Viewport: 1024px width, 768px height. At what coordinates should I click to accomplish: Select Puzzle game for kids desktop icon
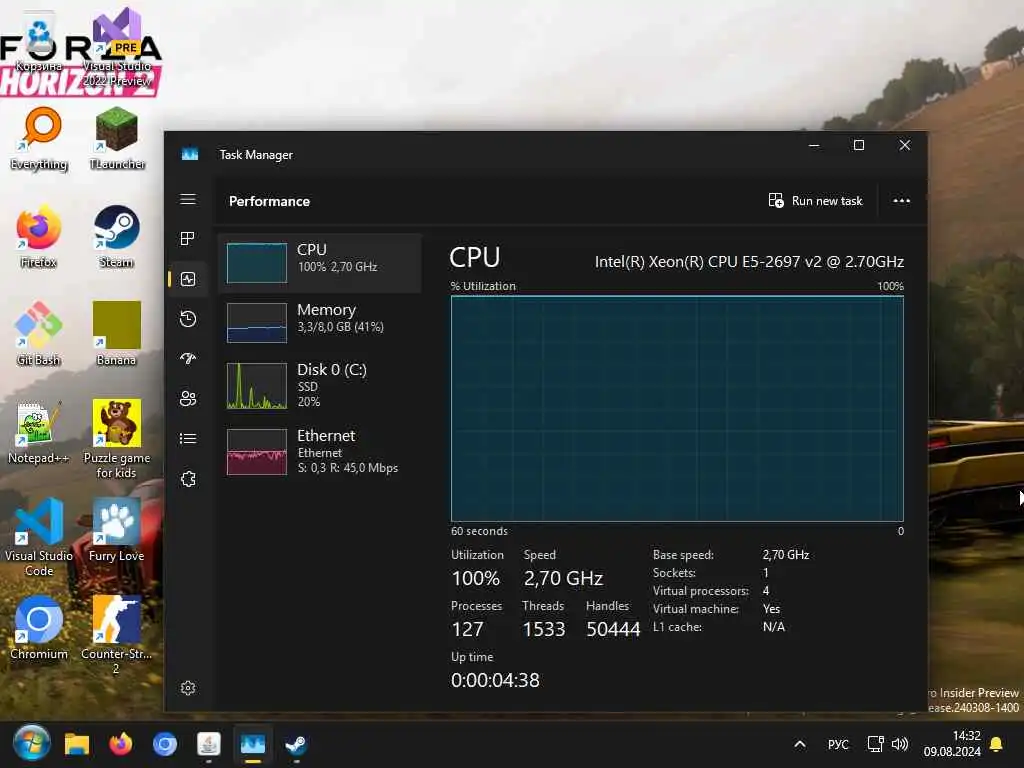[x=117, y=440]
